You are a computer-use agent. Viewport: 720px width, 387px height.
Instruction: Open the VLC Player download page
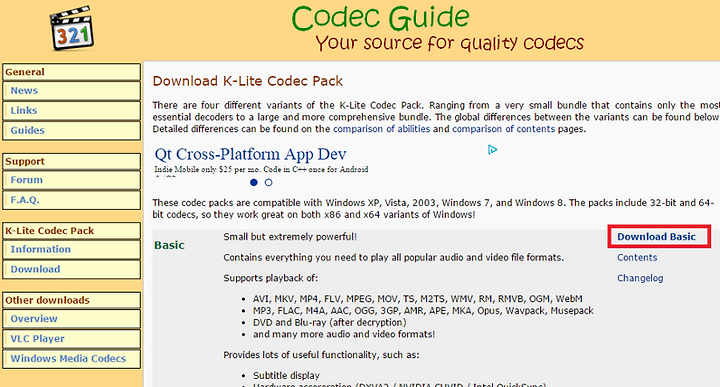pos(72,339)
